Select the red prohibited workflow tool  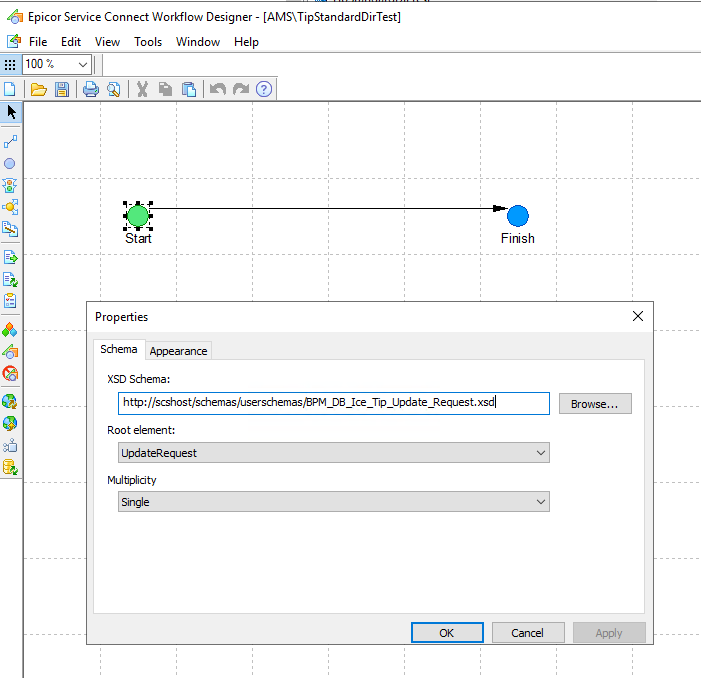pyautogui.click(x=10, y=374)
